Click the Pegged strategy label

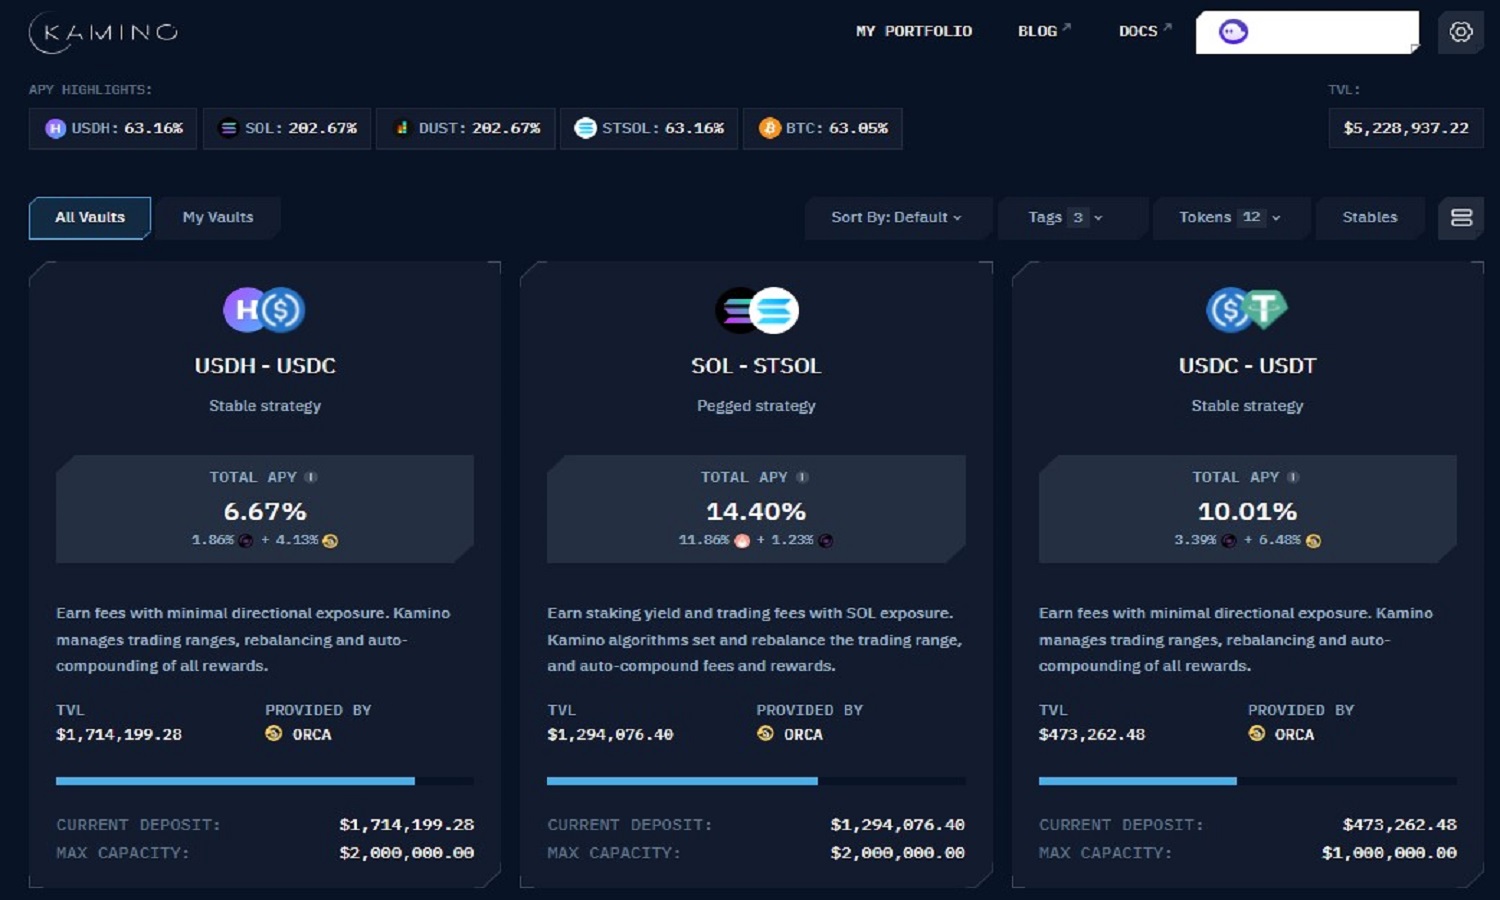click(756, 406)
